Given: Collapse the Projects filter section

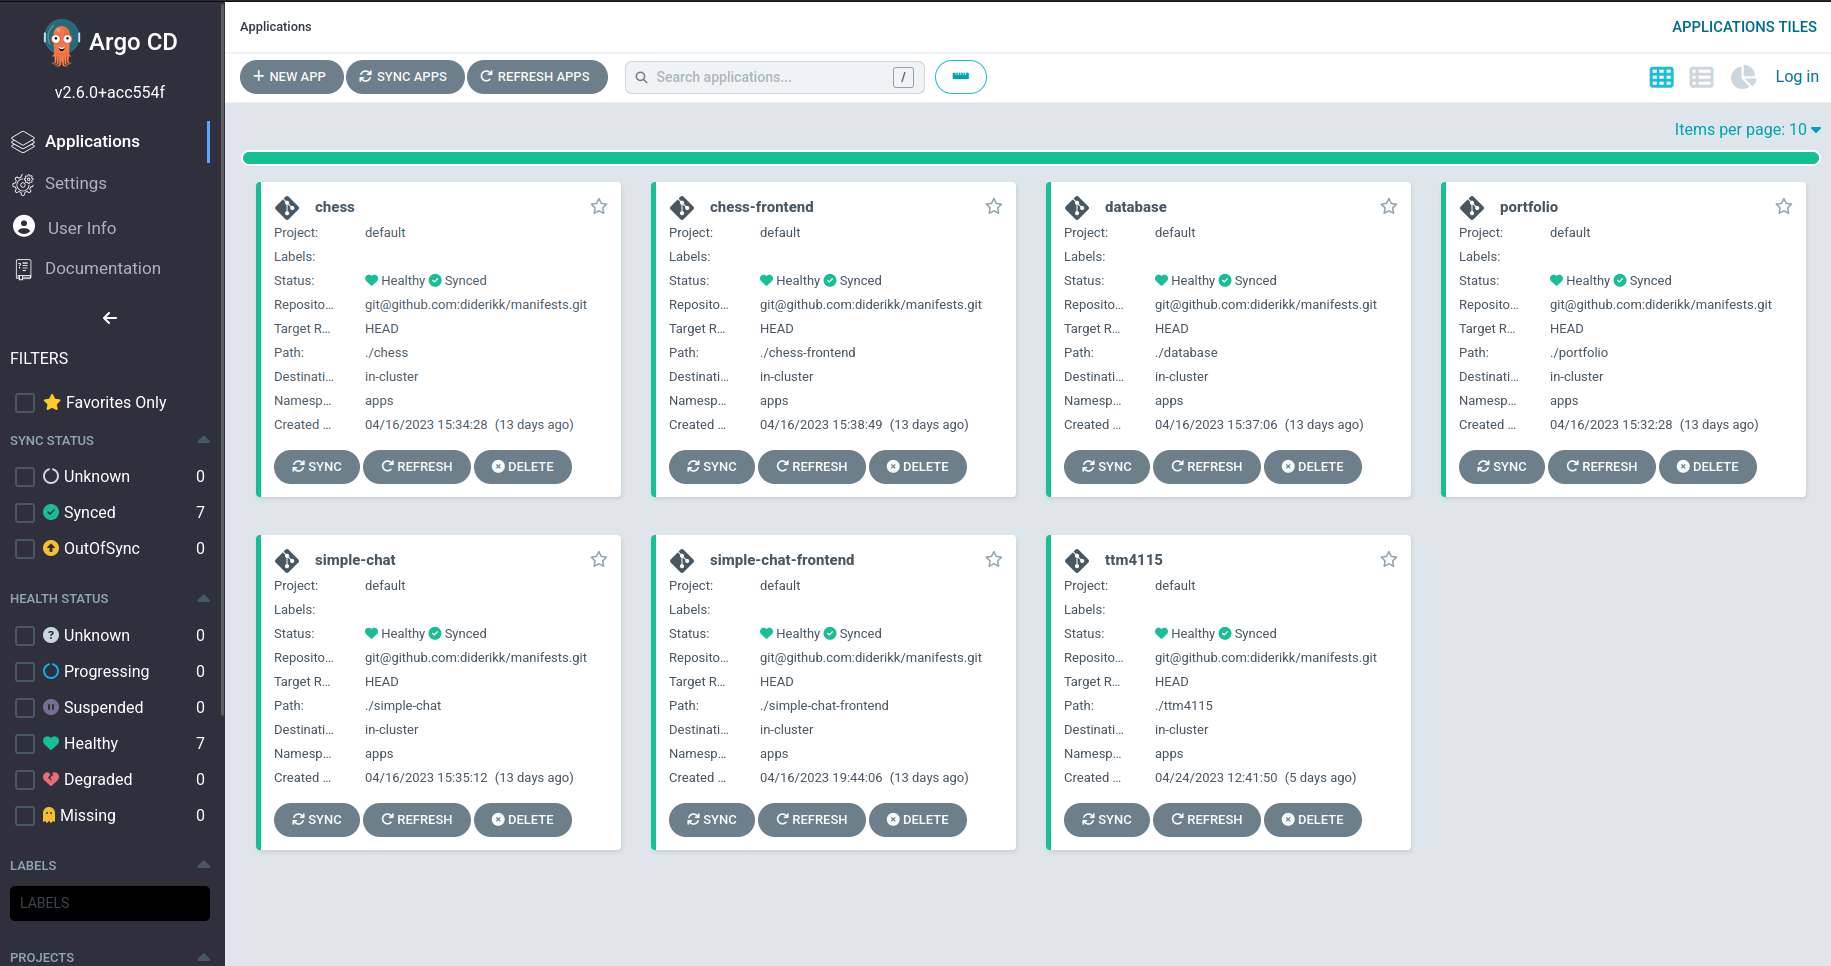Looking at the screenshot, I should pos(204,957).
